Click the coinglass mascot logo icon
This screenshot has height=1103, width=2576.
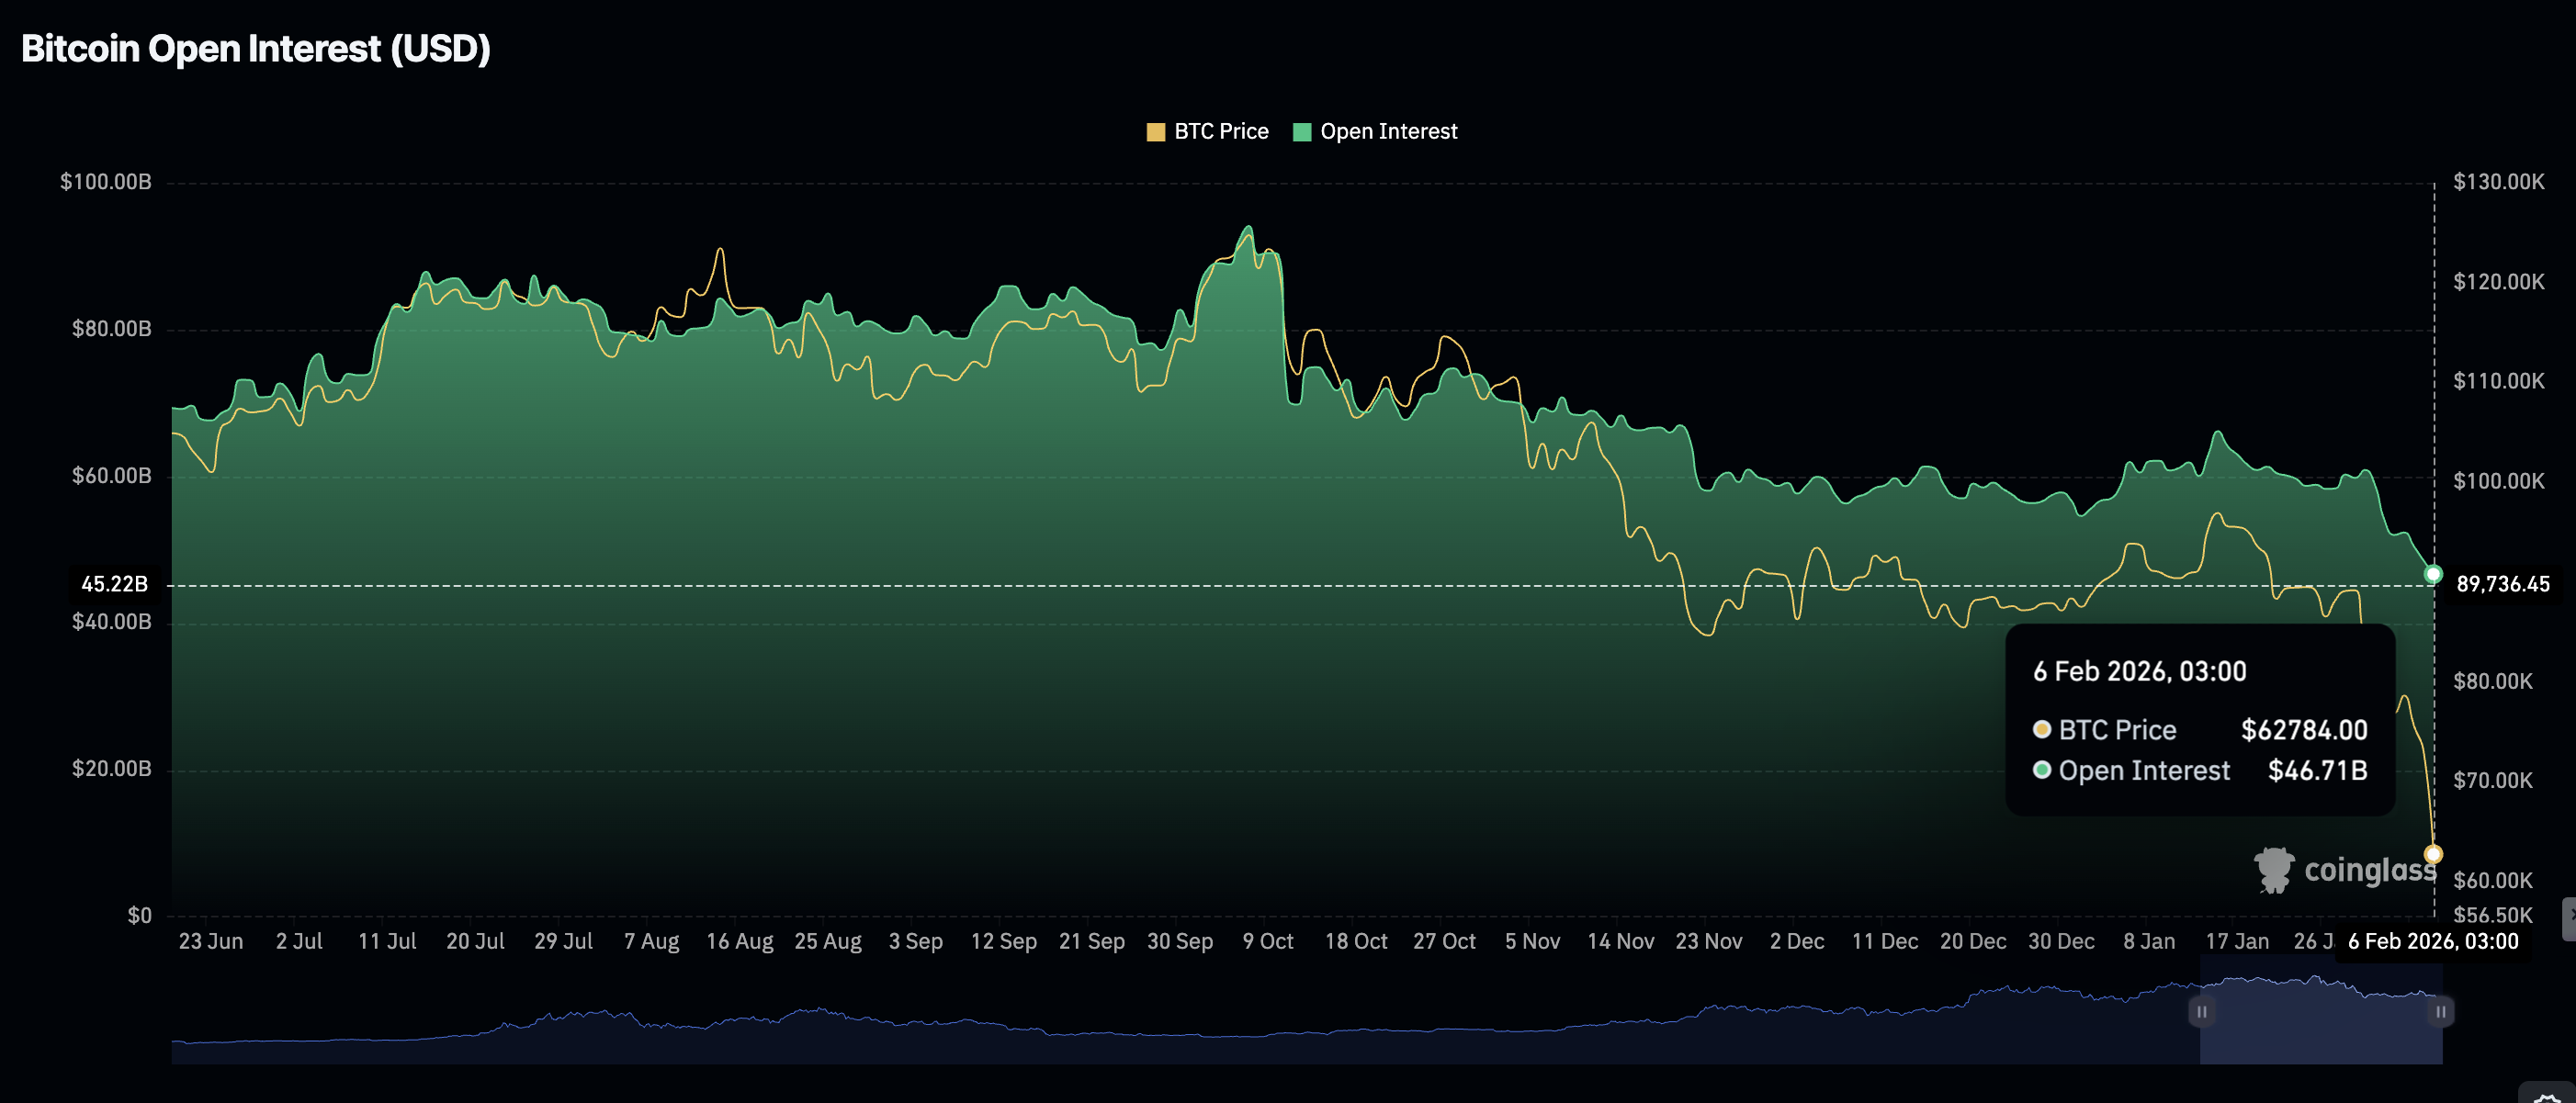2273,870
